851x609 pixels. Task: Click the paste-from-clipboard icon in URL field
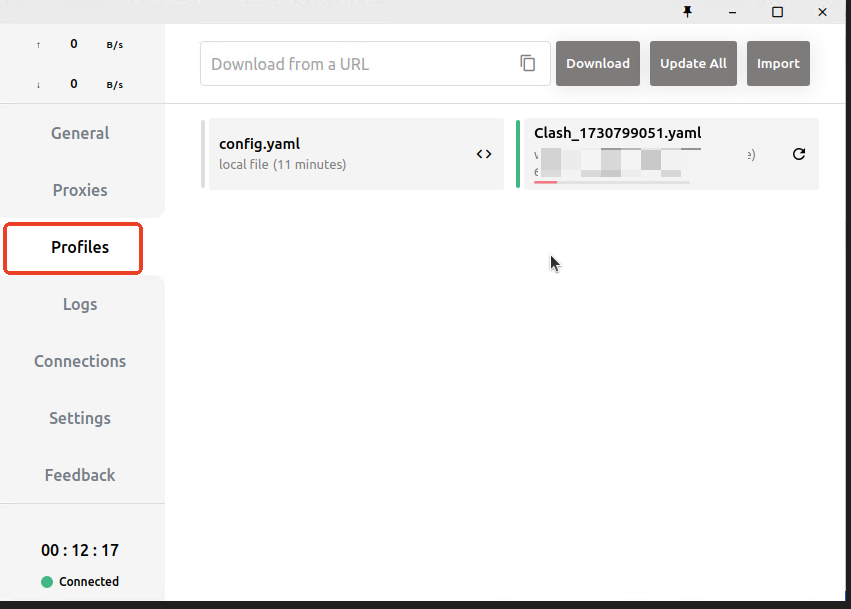tap(528, 64)
